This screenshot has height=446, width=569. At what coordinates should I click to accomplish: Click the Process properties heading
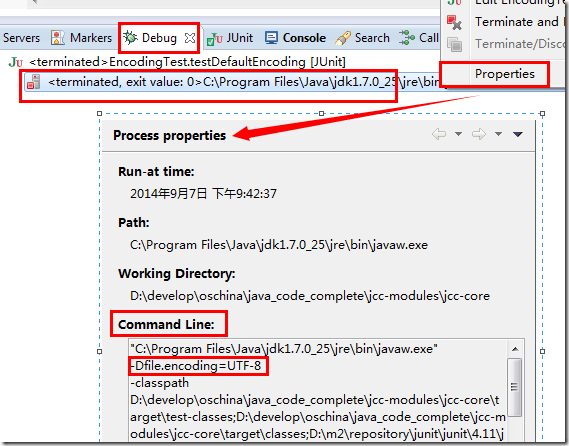point(169,135)
